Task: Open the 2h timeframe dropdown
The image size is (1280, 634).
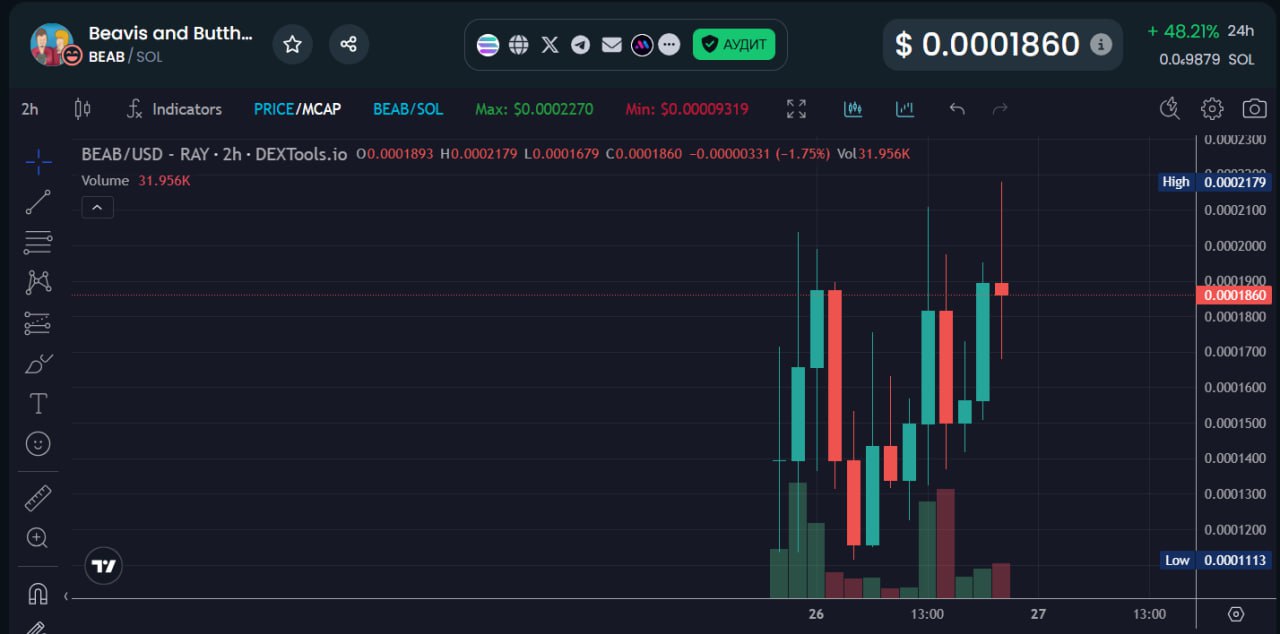Action: (x=30, y=109)
